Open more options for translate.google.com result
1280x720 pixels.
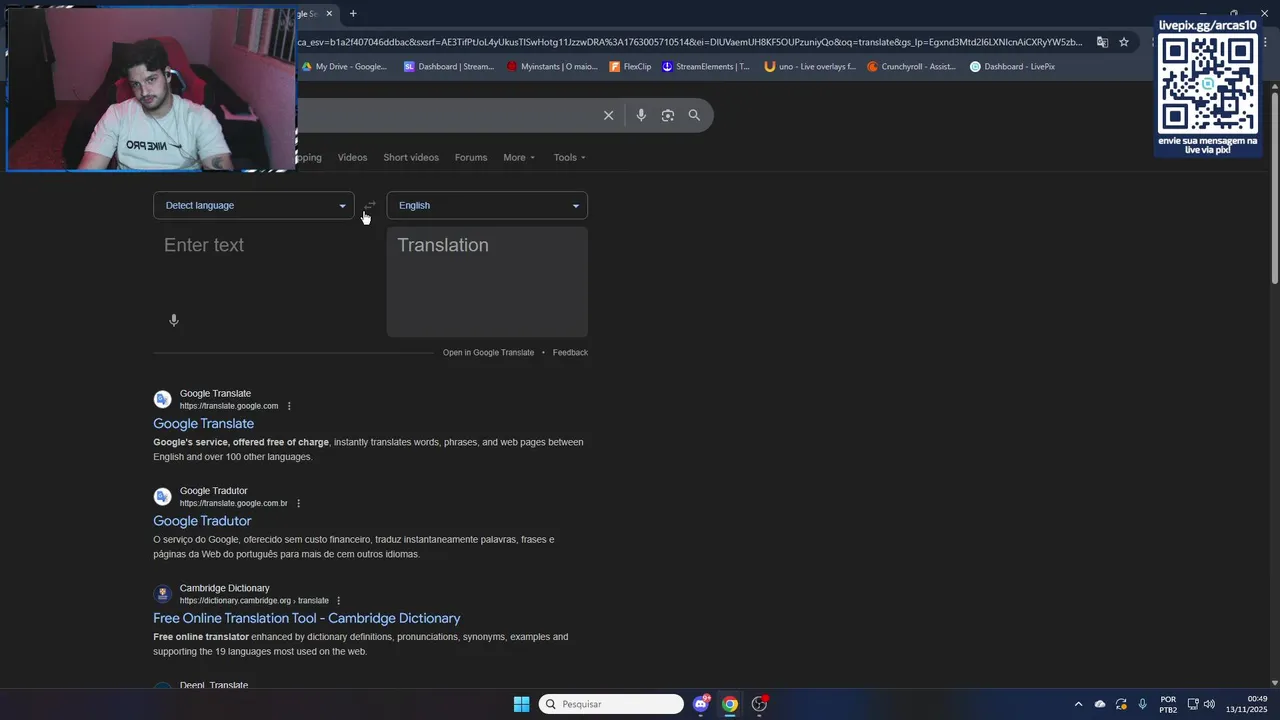click(289, 406)
